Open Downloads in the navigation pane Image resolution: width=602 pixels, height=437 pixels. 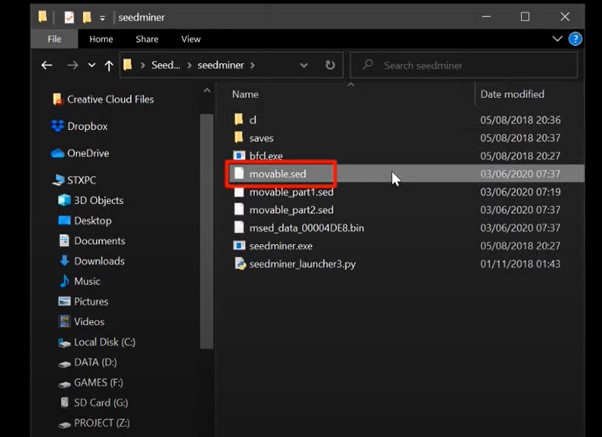point(99,261)
